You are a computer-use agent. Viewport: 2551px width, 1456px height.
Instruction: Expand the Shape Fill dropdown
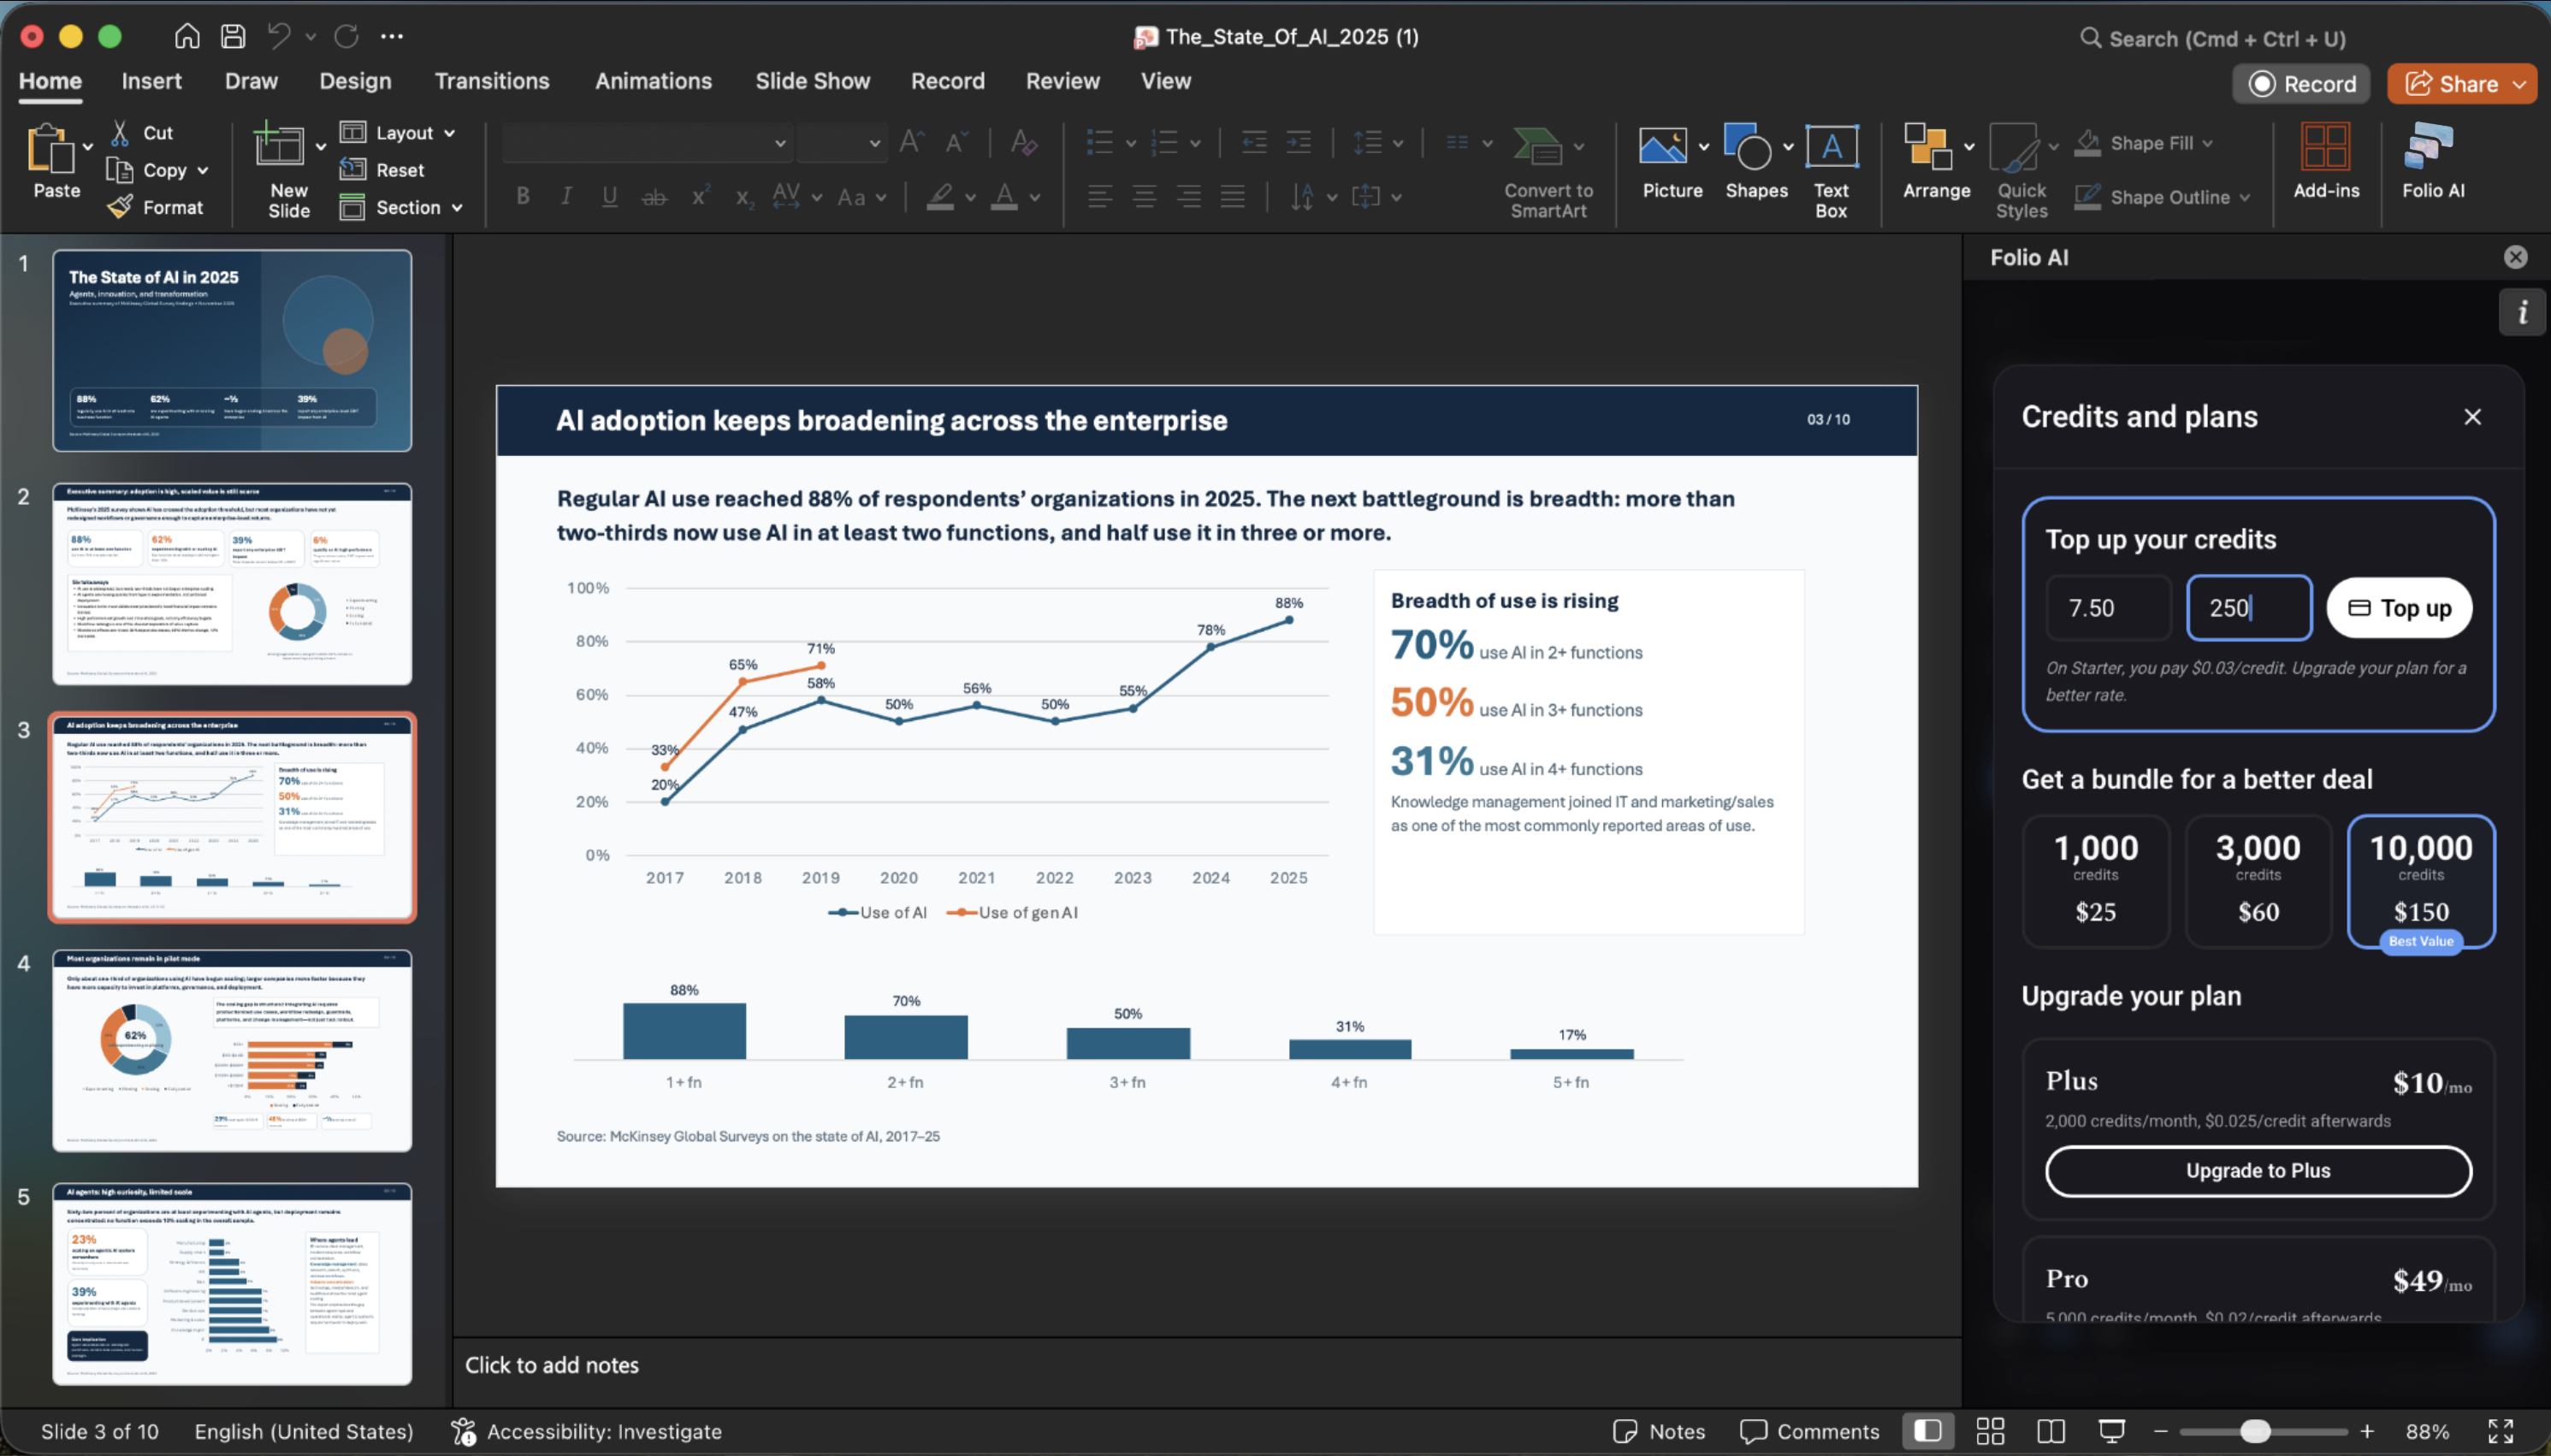(2207, 144)
